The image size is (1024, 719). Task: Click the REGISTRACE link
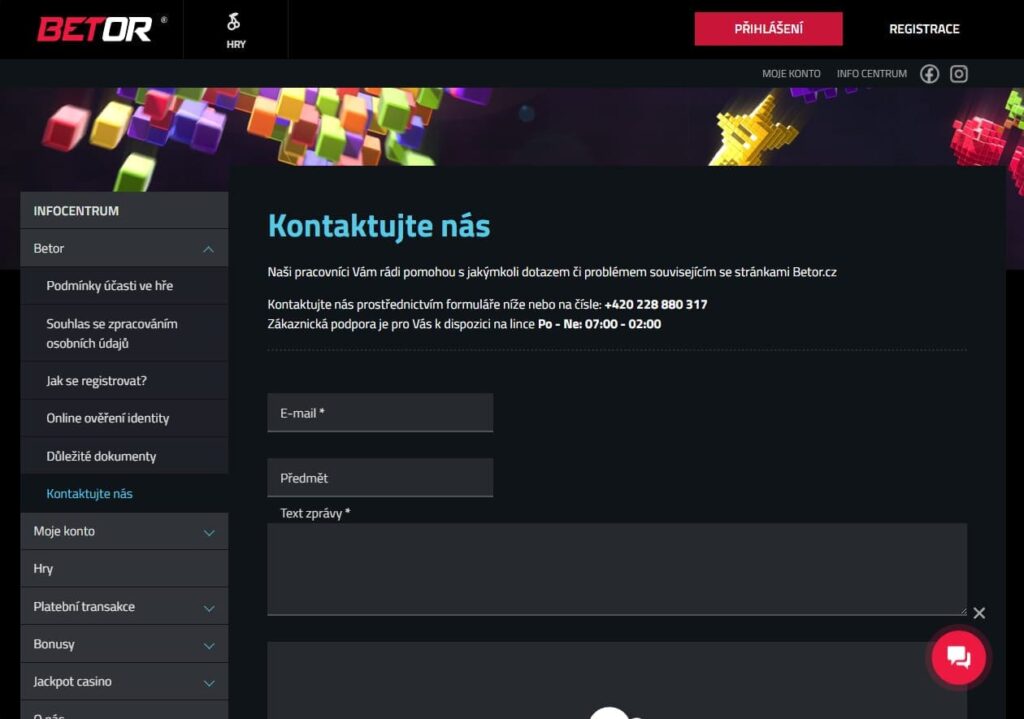tap(923, 28)
